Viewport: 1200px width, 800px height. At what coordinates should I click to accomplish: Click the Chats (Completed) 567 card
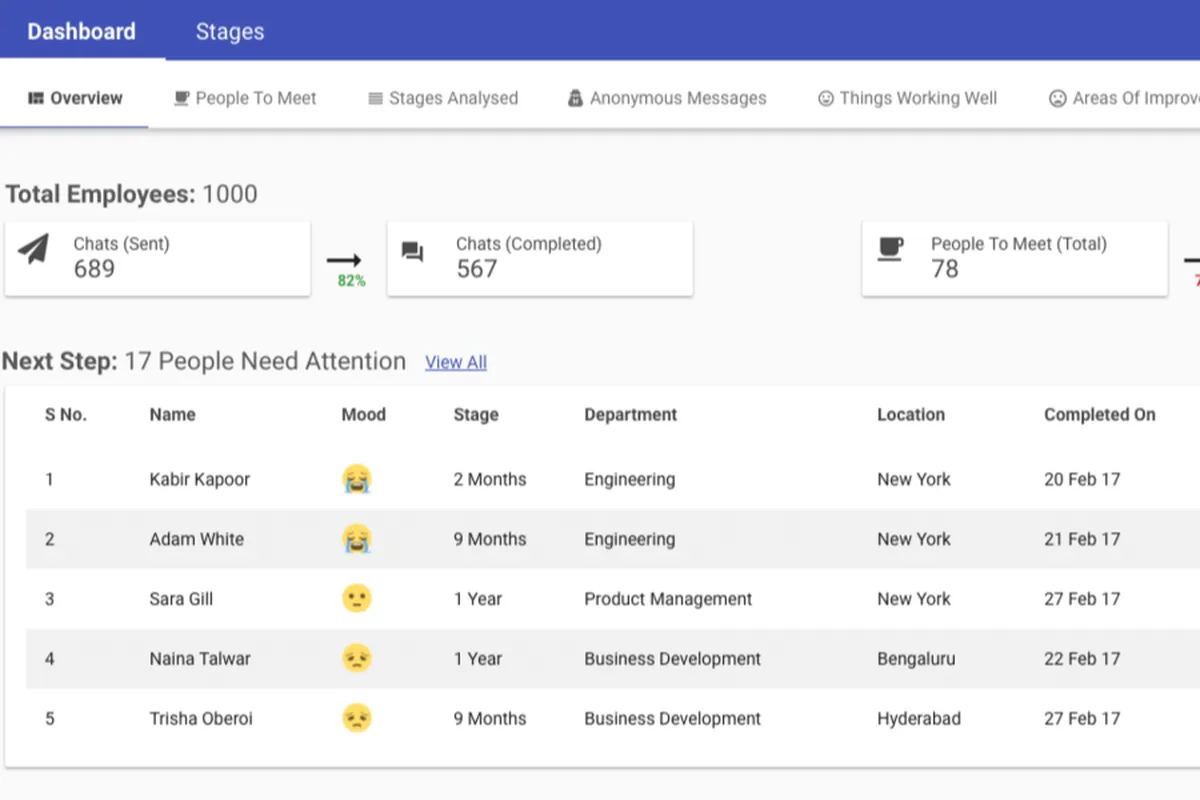pyautogui.click(x=540, y=258)
